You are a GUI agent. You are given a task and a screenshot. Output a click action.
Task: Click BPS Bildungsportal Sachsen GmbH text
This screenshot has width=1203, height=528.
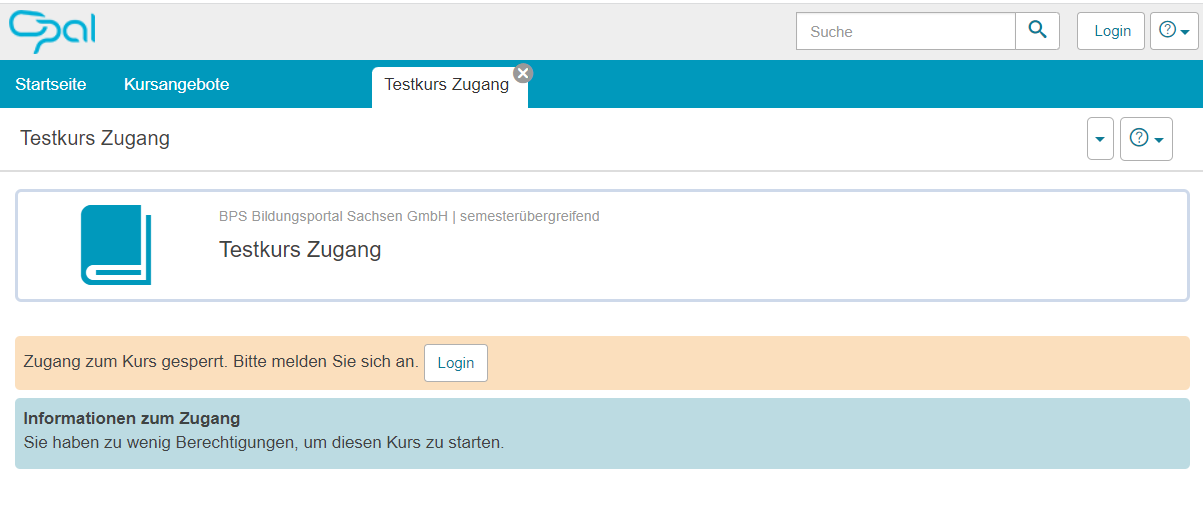coord(333,216)
